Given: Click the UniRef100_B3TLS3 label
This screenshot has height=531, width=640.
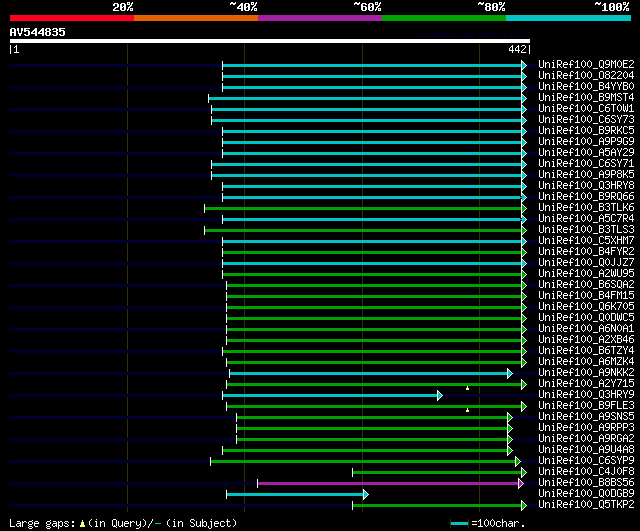Looking at the screenshot, I should coord(586,230).
